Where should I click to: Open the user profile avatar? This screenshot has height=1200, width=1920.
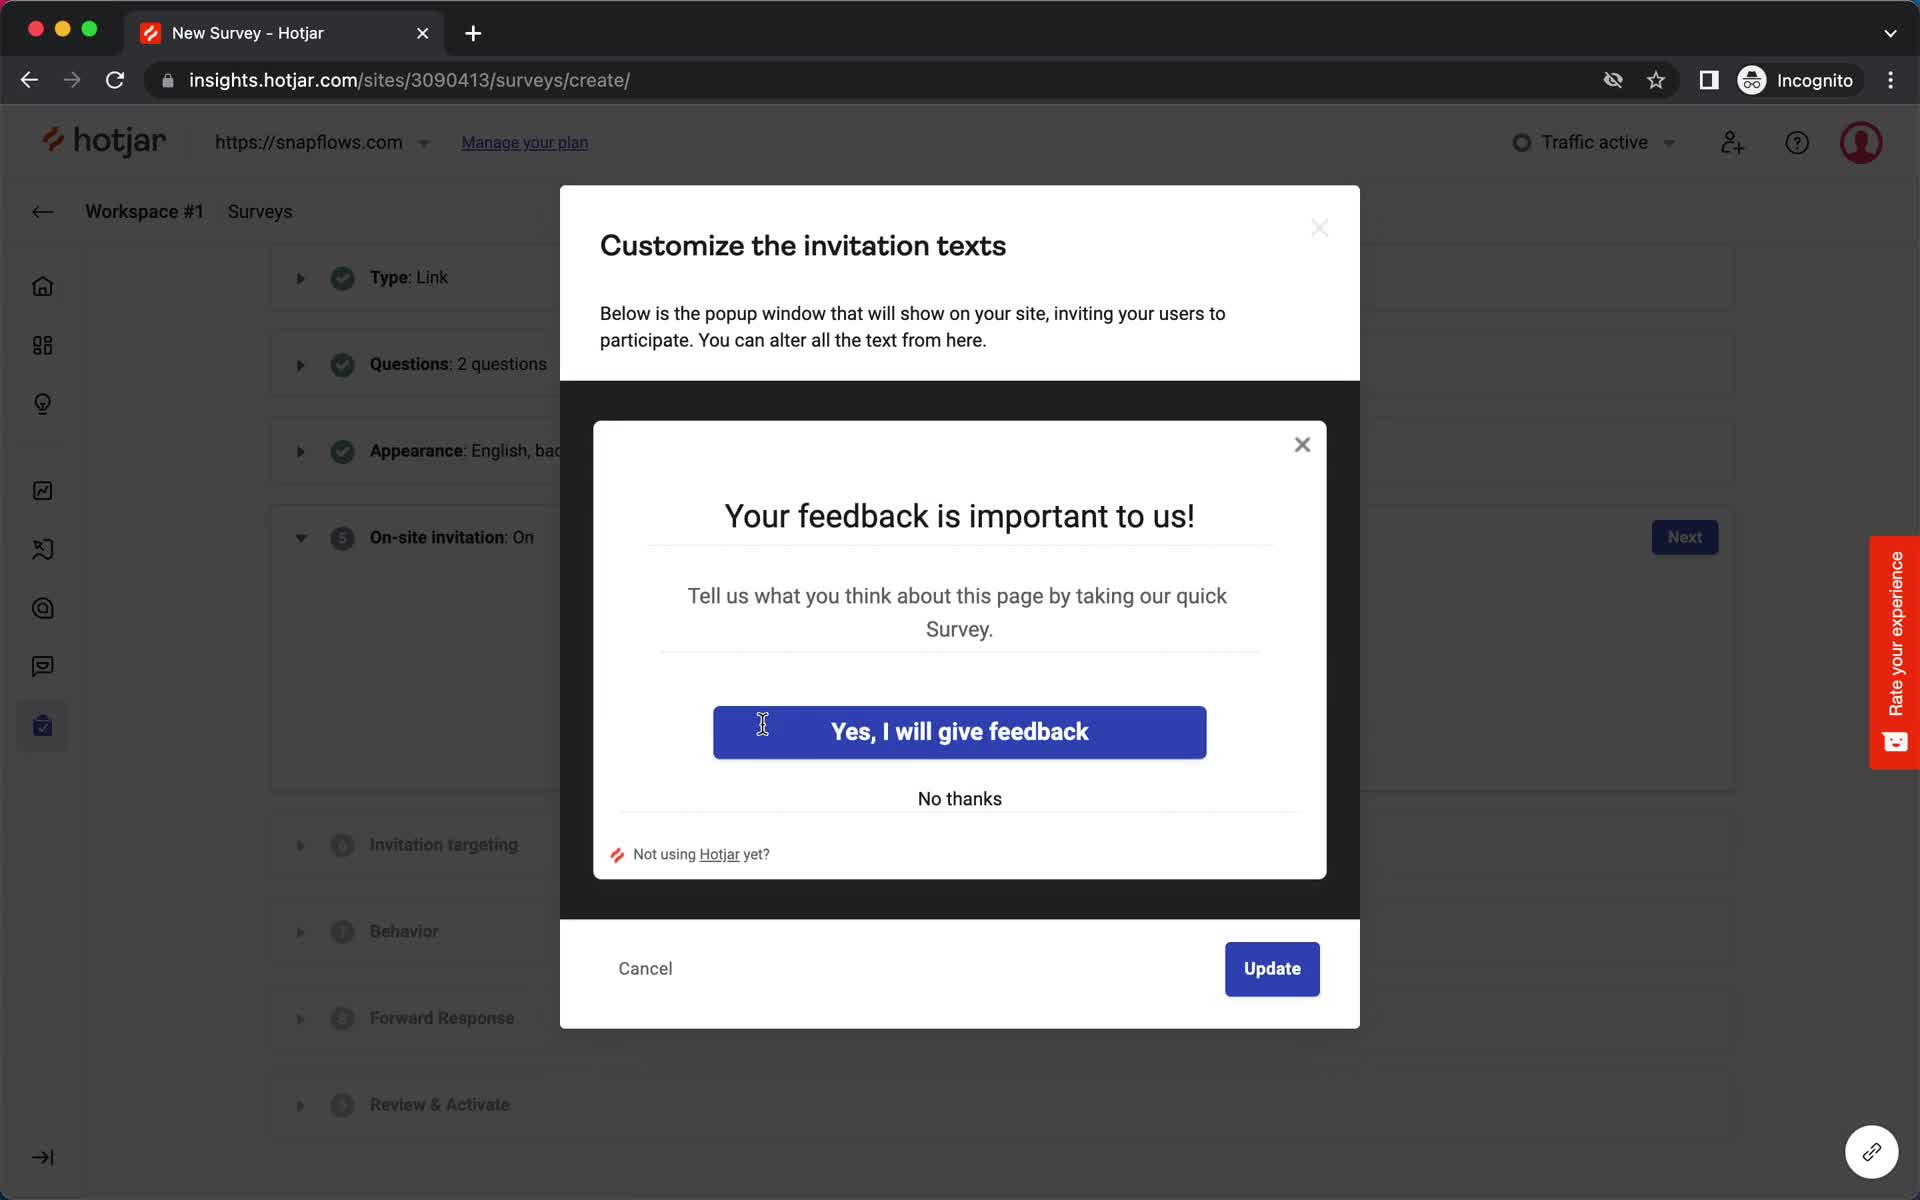pyautogui.click(x=1861, y=143)
